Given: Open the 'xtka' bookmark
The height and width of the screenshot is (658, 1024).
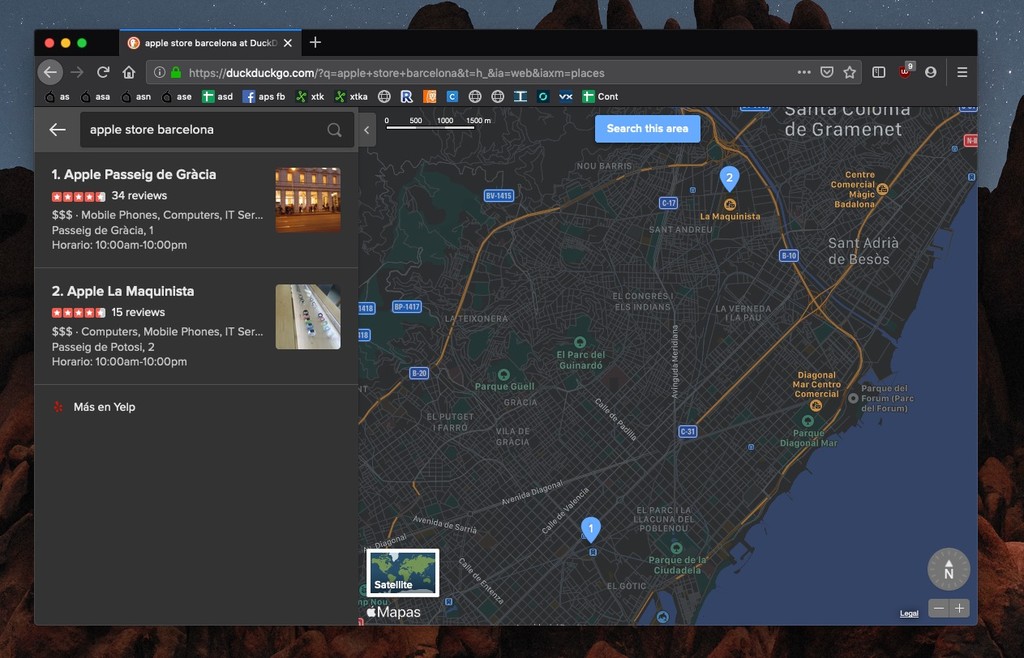Looking at the screenshot, I should (x=351, y=97).
